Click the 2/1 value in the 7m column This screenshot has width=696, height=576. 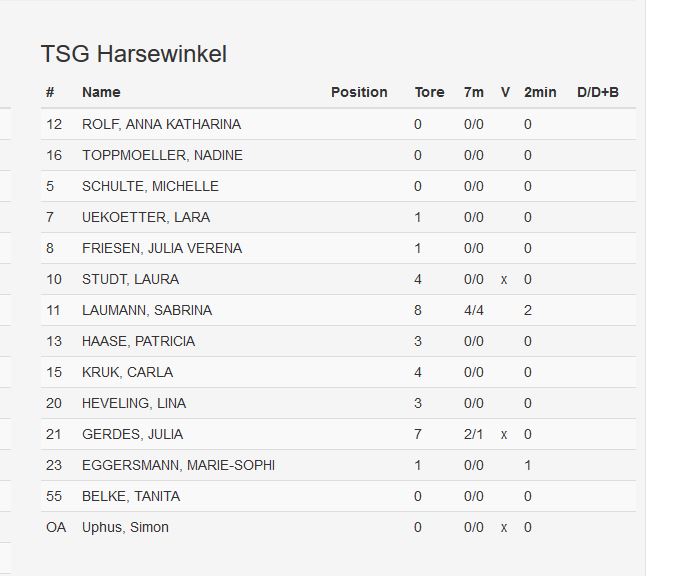pos(474,434)
